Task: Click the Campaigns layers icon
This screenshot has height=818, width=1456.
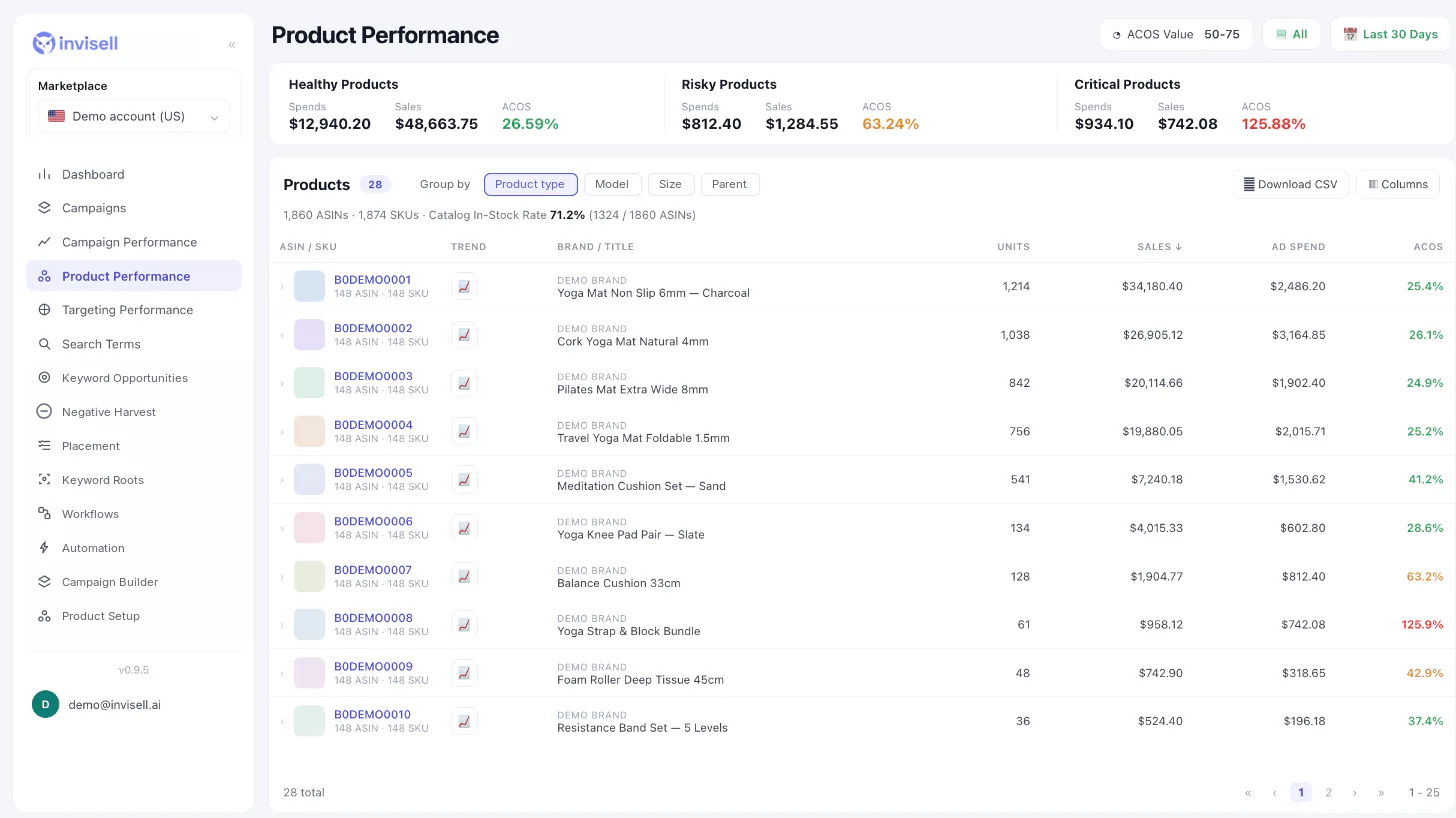Action: click(44, 208)
